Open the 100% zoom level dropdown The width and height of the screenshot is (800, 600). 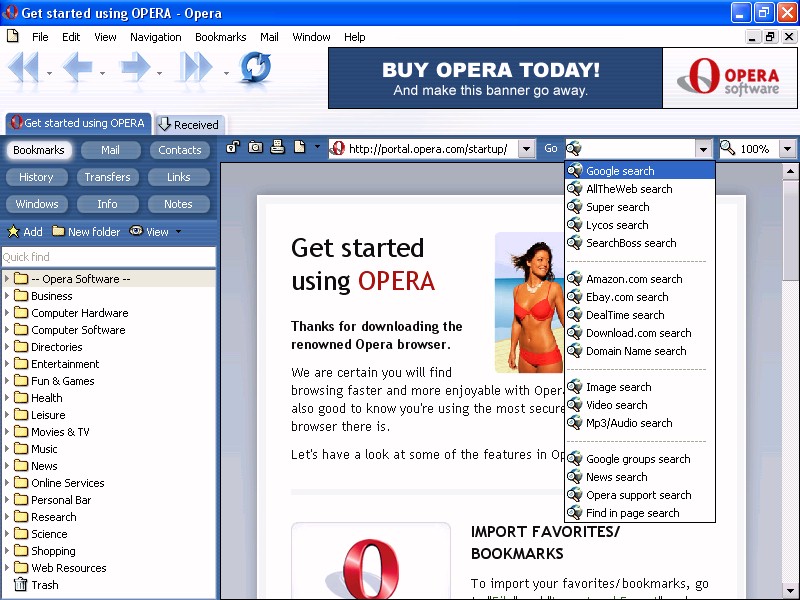coord(787,149)
